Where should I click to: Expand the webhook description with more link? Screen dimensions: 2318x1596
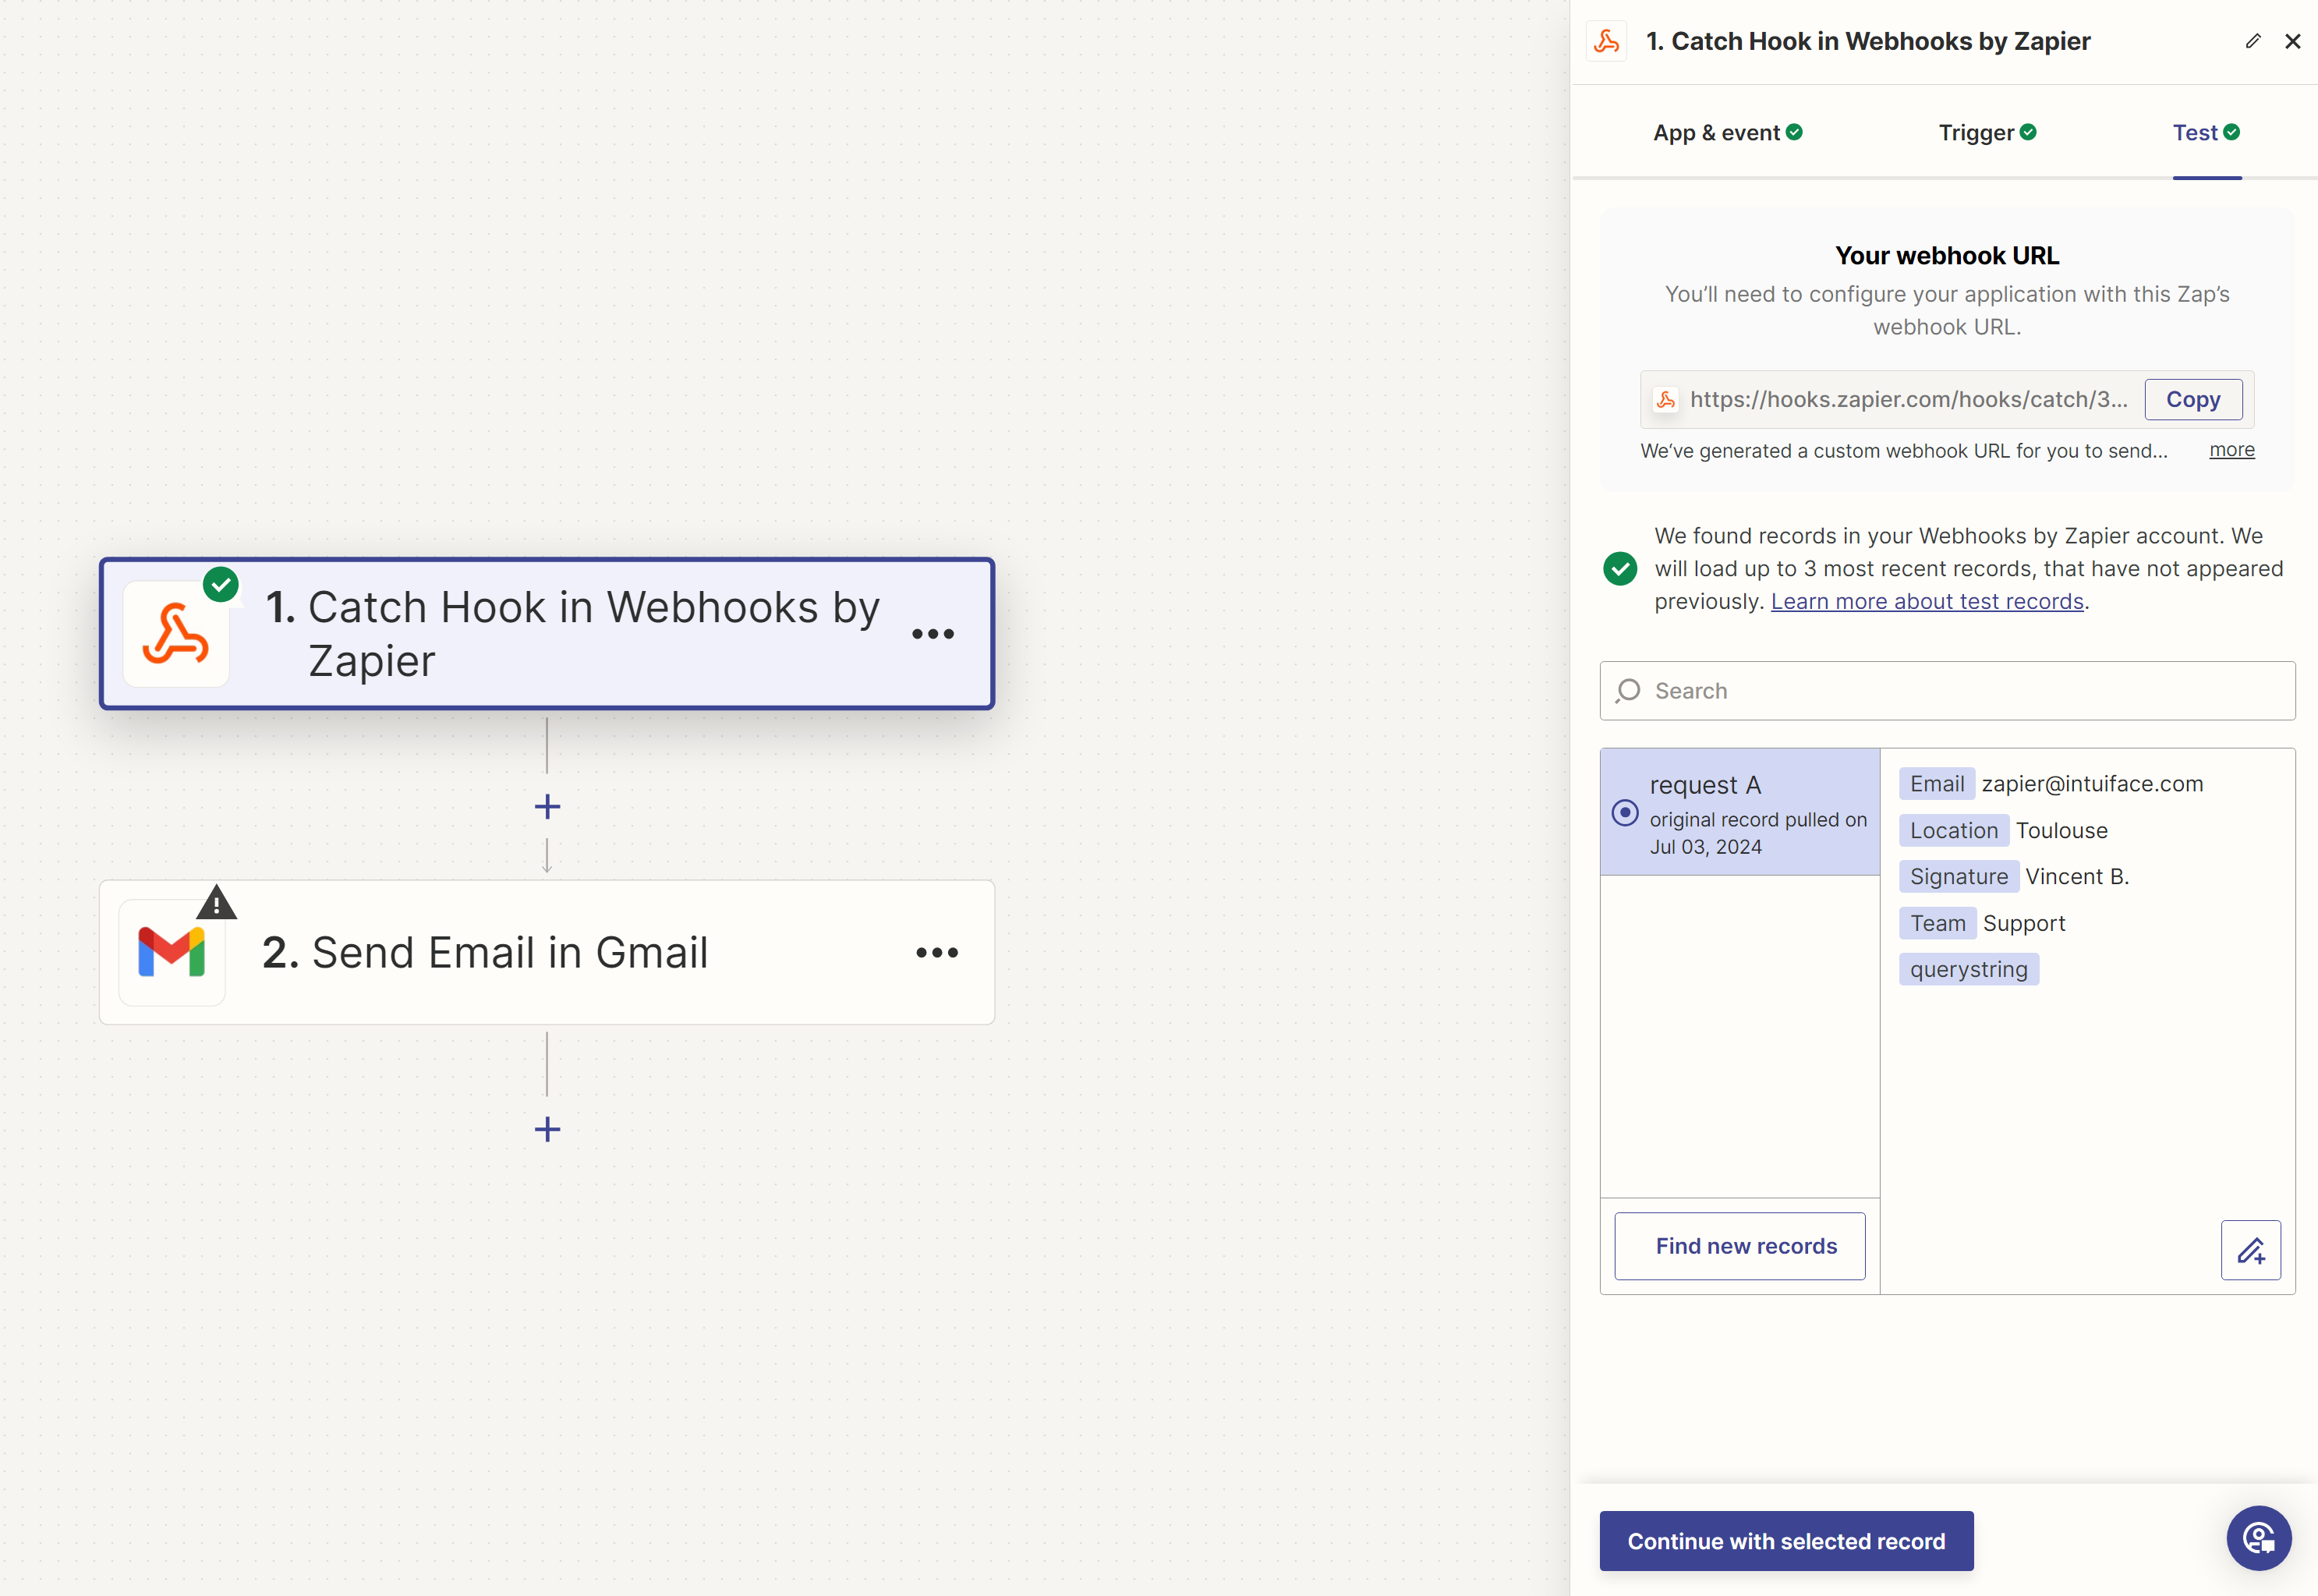(2232, 450)
